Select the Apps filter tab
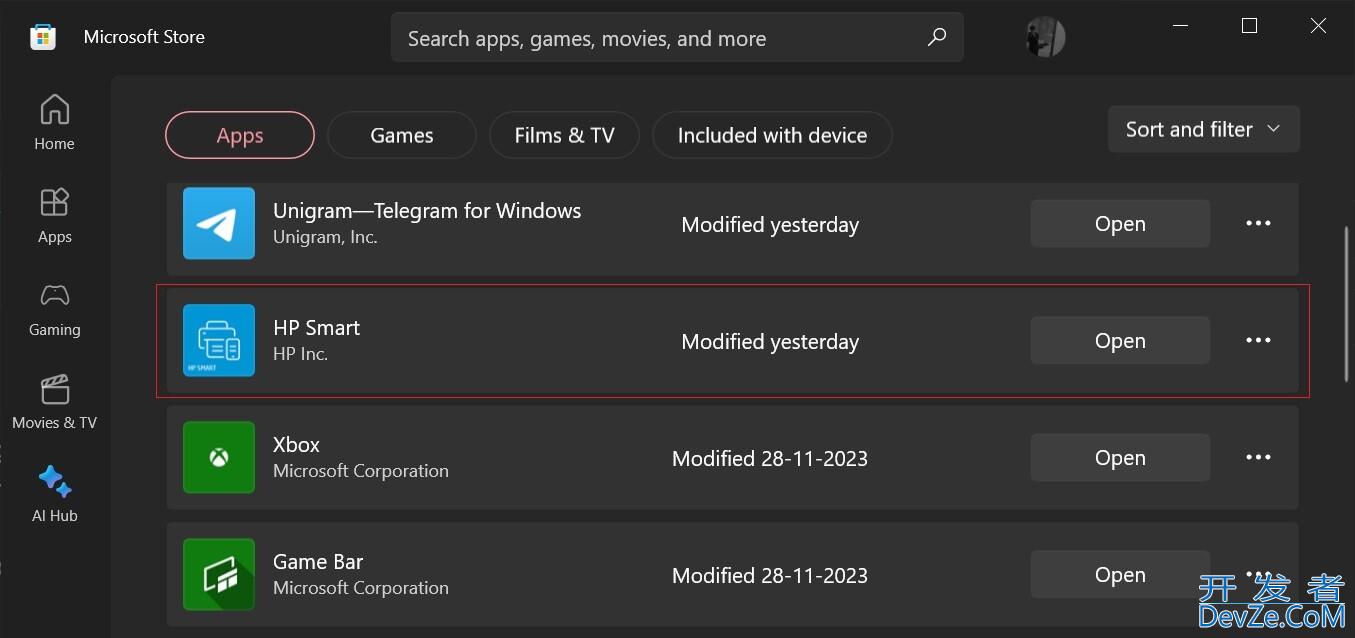 240,135
